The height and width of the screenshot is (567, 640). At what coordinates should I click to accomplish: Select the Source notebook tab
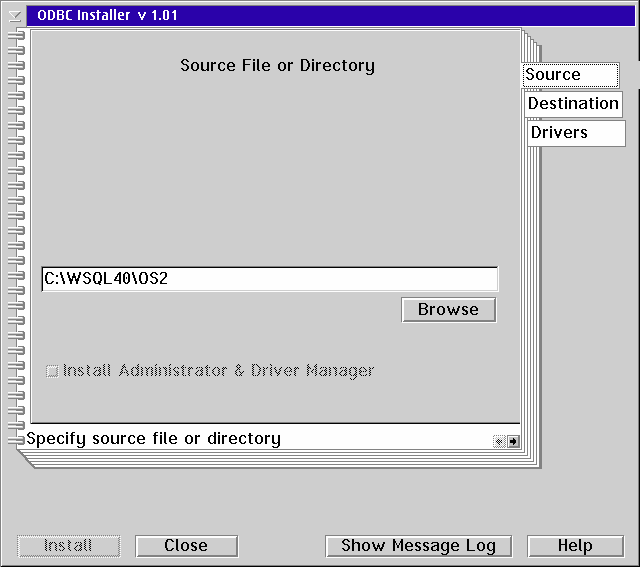click(x=571, y=75)
